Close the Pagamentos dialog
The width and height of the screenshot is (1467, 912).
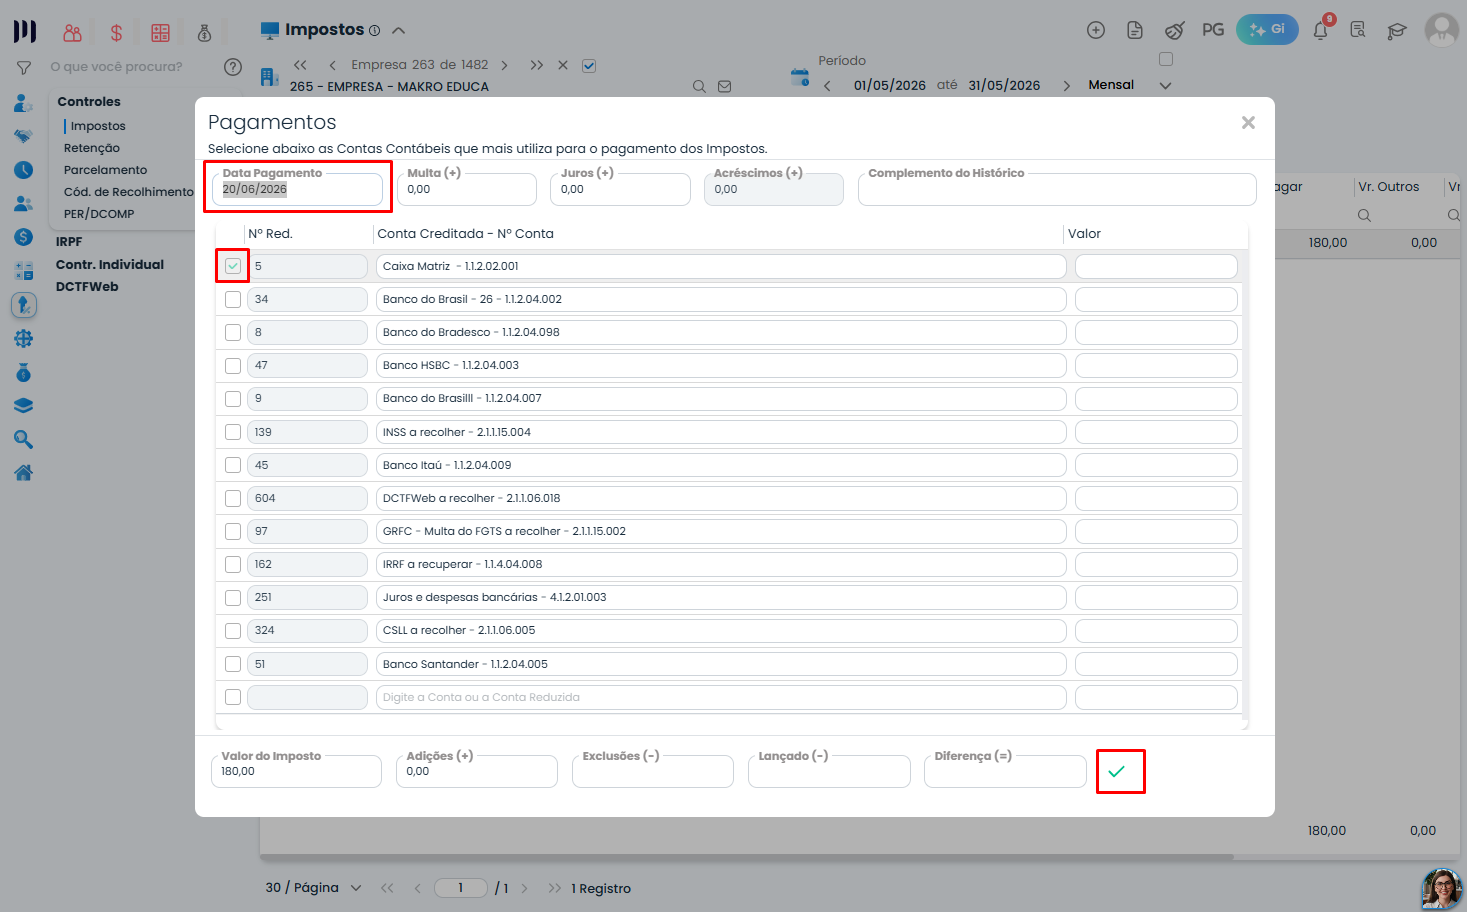click(1248, 122)
